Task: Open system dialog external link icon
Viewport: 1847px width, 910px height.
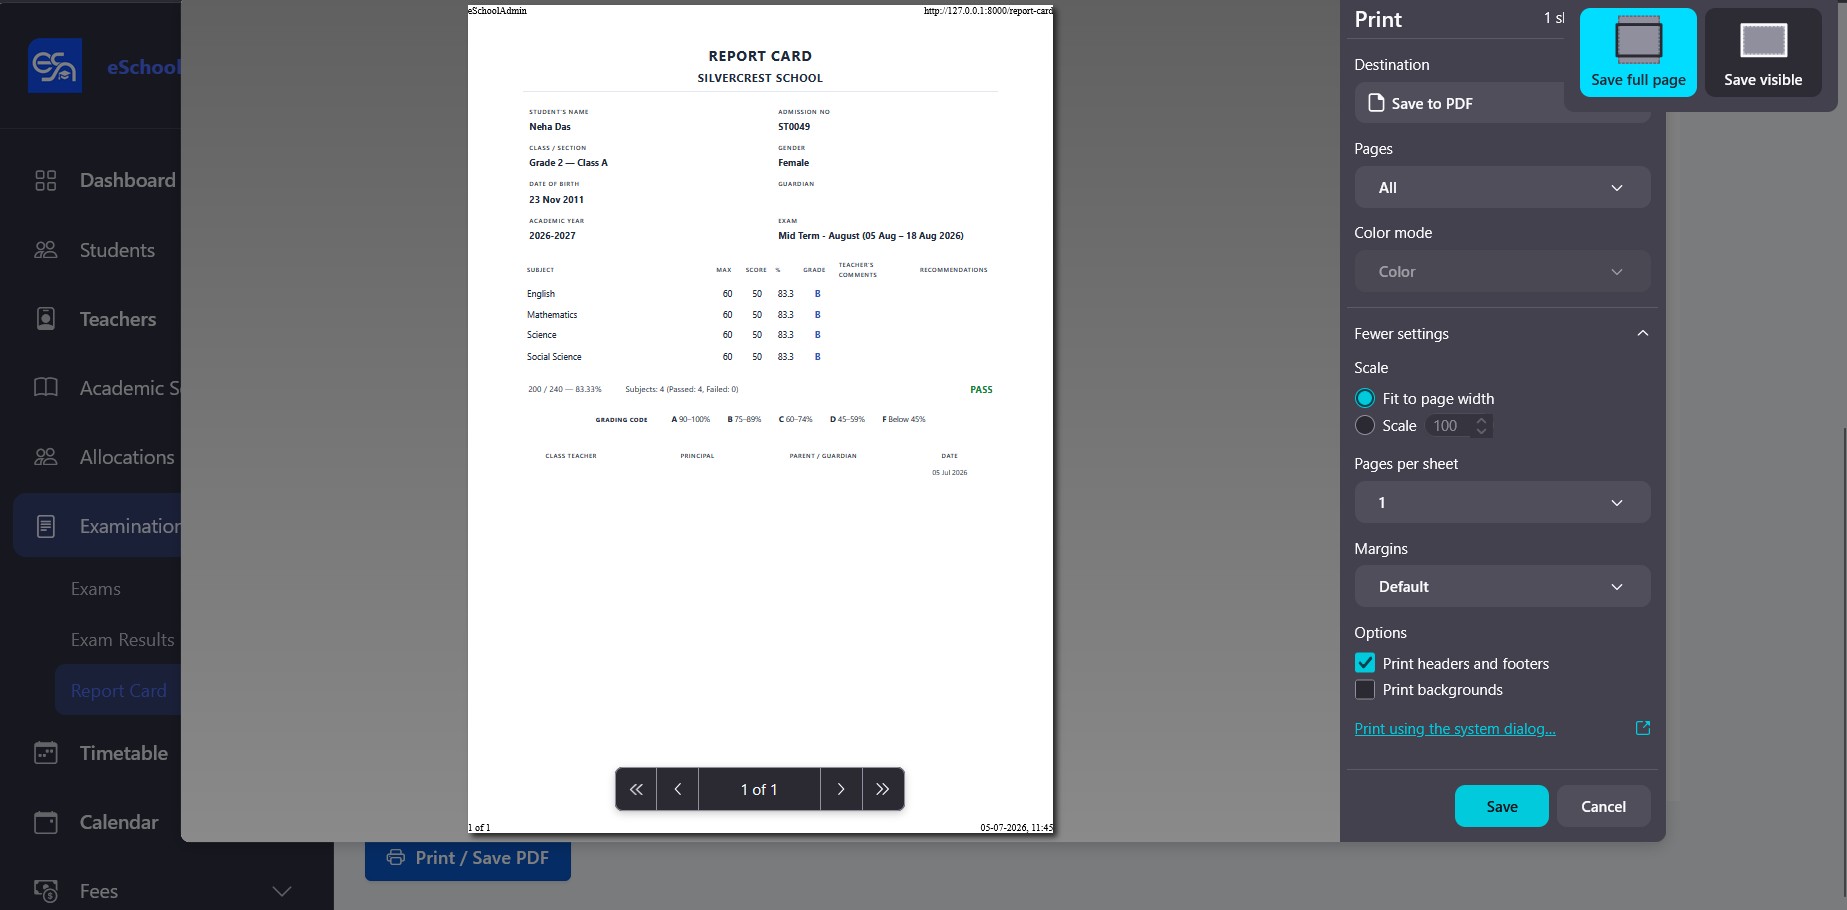Action: pyautogui.click(x=1642, y=728)
